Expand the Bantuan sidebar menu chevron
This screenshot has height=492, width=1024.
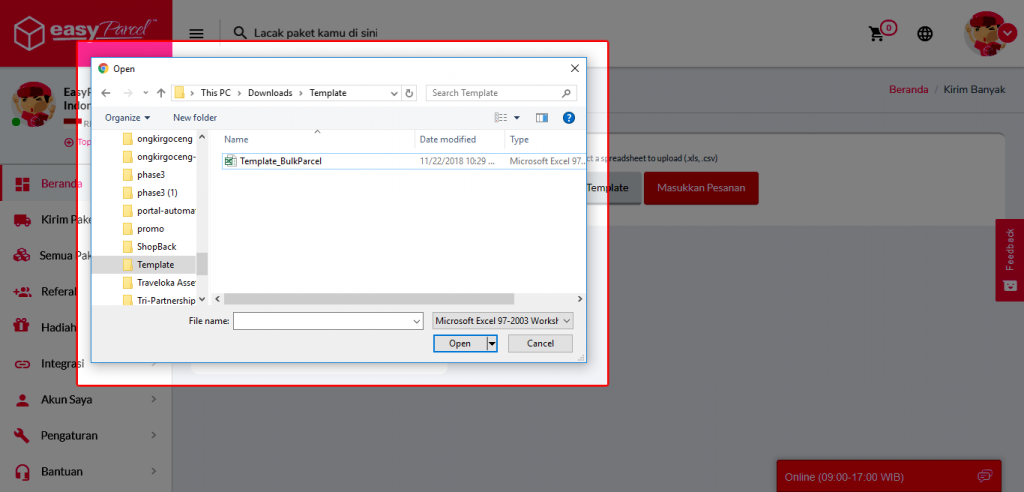[153, 471]
